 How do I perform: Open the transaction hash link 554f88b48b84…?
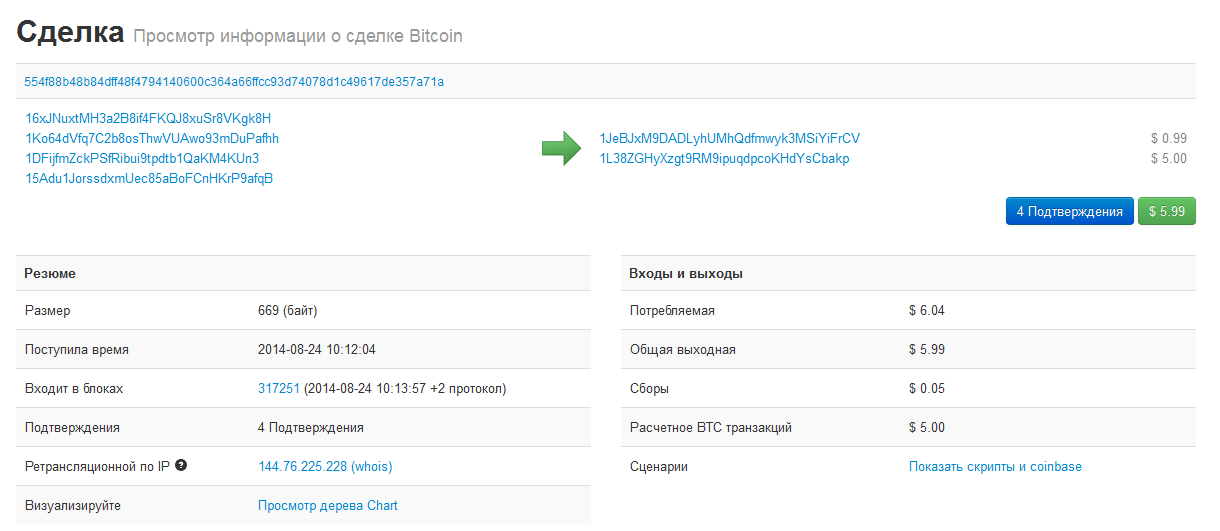[234, 82]
